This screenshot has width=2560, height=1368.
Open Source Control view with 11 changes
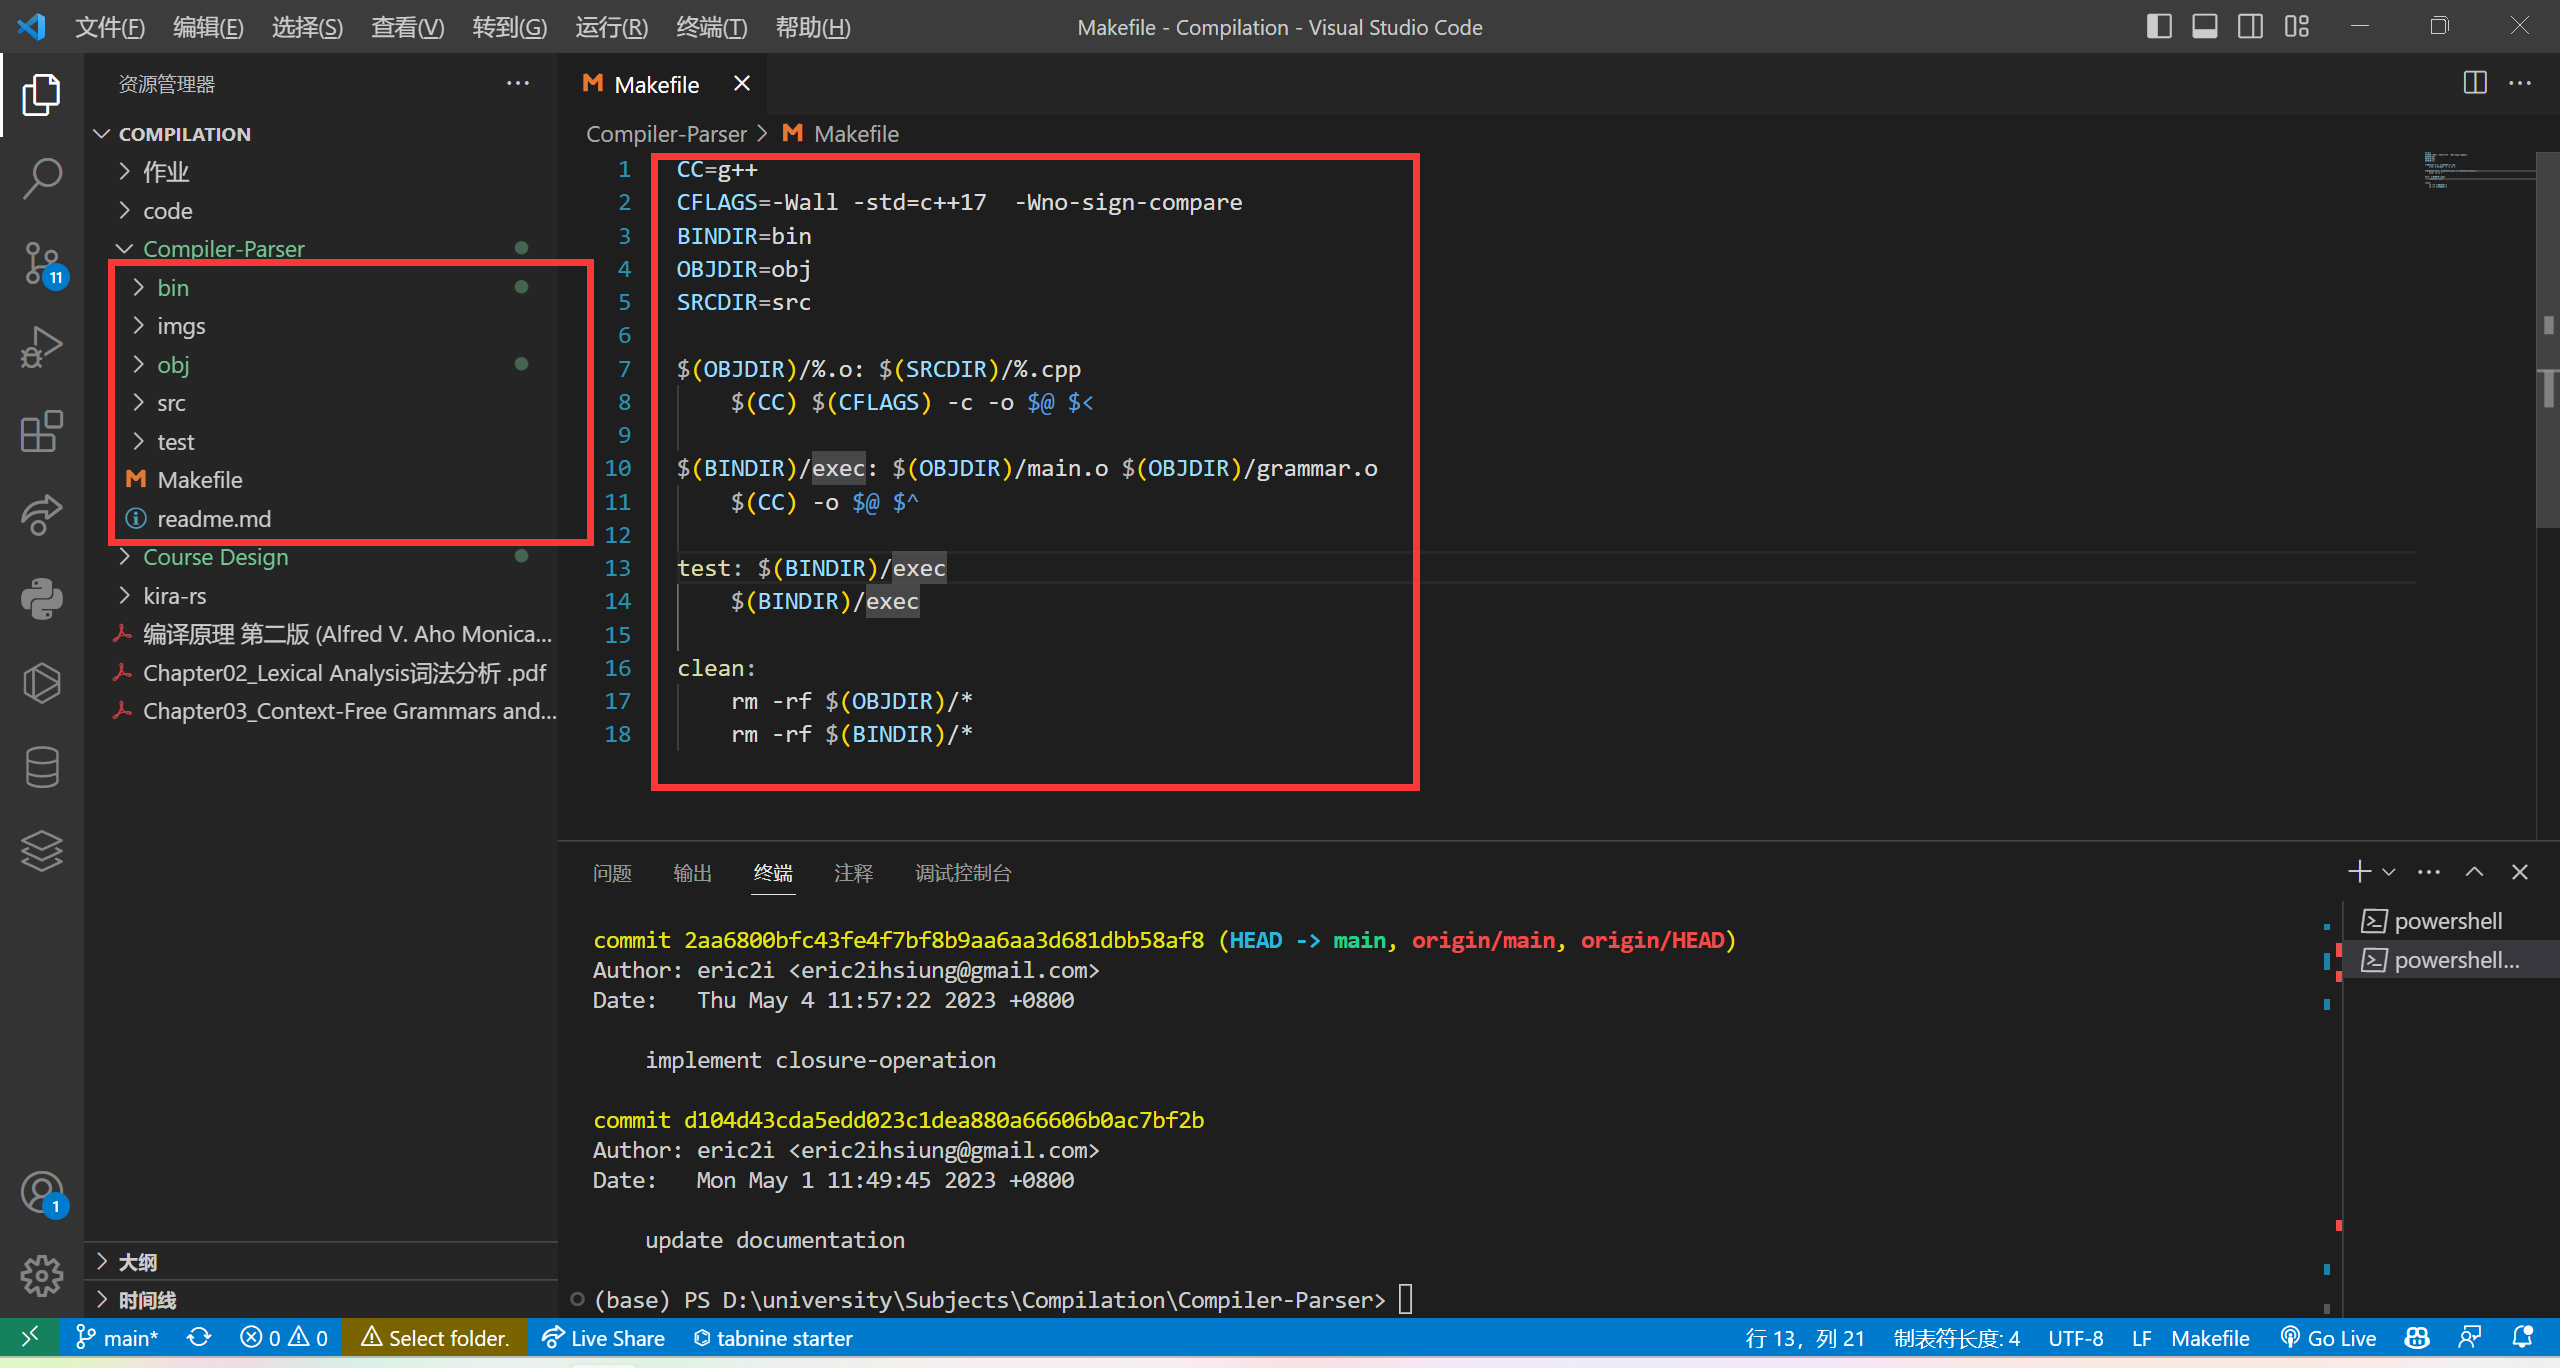pyautogui.click(x=41, y=264)
